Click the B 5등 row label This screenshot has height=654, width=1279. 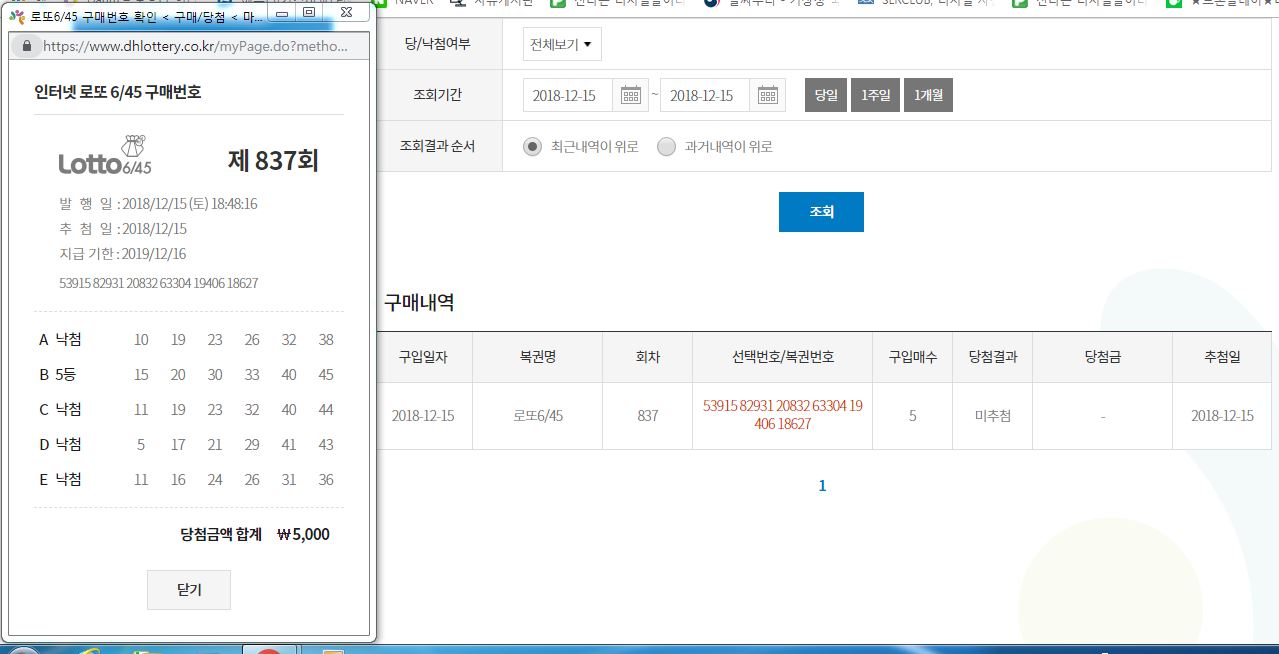tap(59, 375)
